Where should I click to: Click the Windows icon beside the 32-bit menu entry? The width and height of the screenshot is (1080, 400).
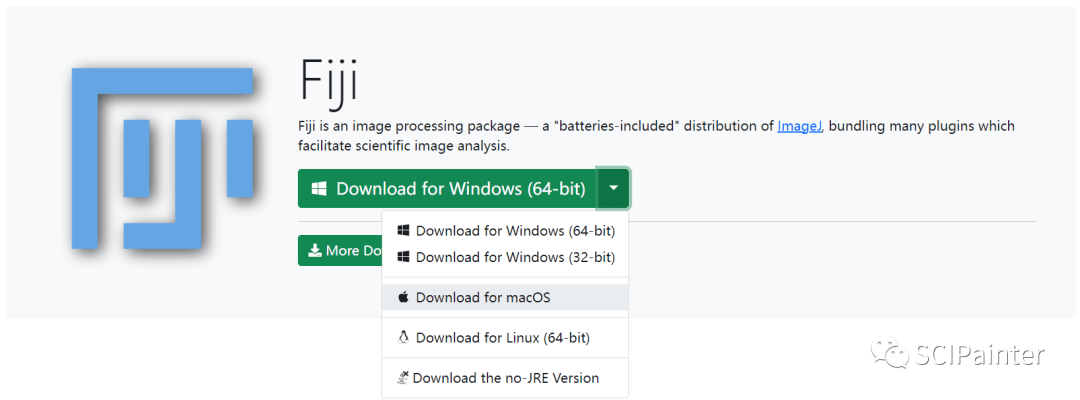click(x=403, y=257)
